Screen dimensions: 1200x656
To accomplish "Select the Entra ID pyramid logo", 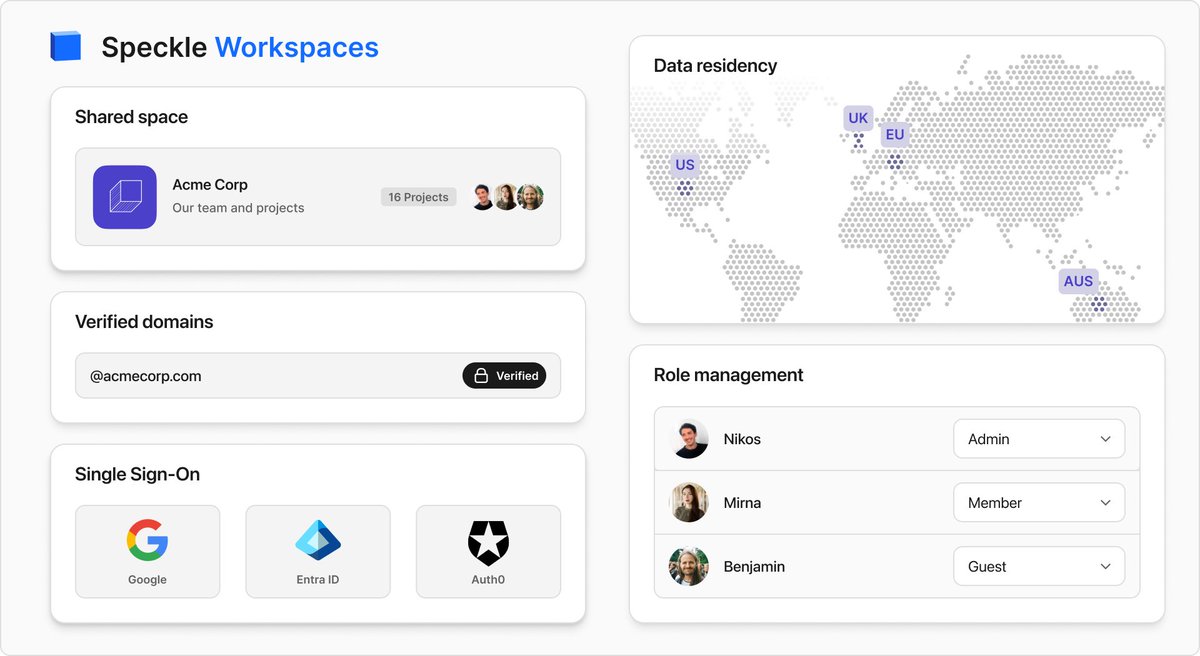I will click(318, 540).
